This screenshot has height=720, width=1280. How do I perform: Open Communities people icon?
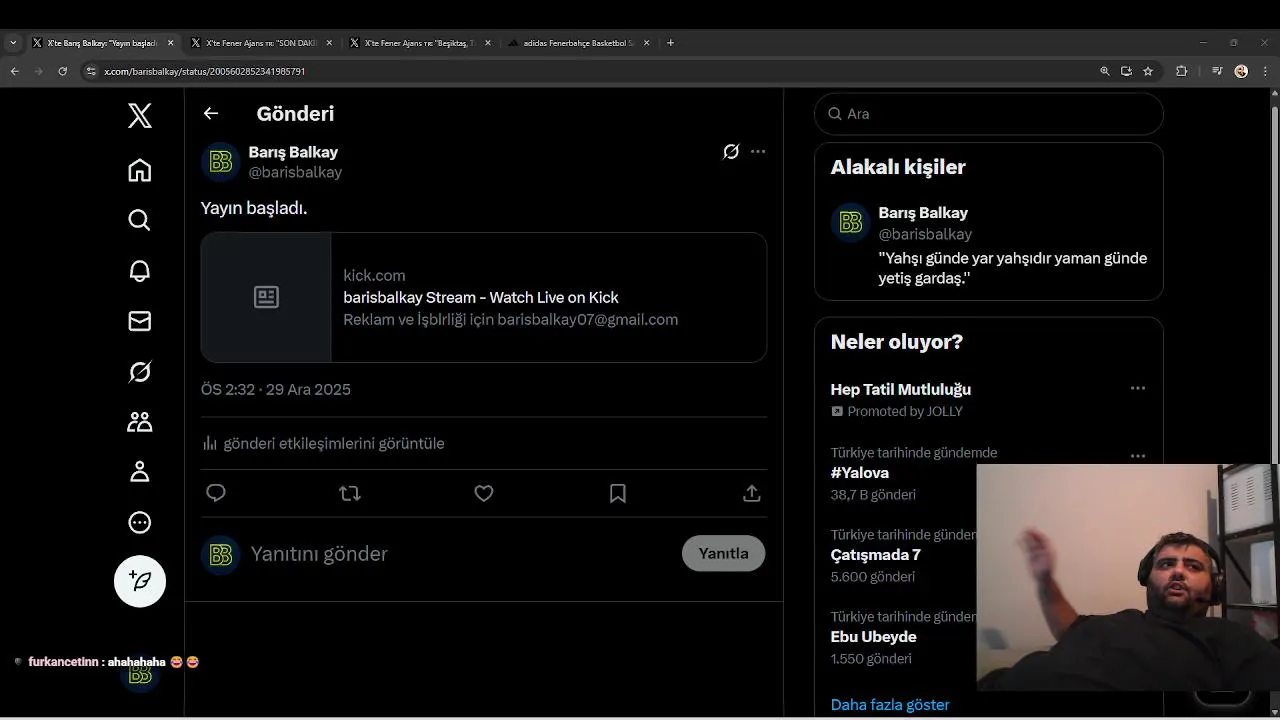[x=140, y=422]
